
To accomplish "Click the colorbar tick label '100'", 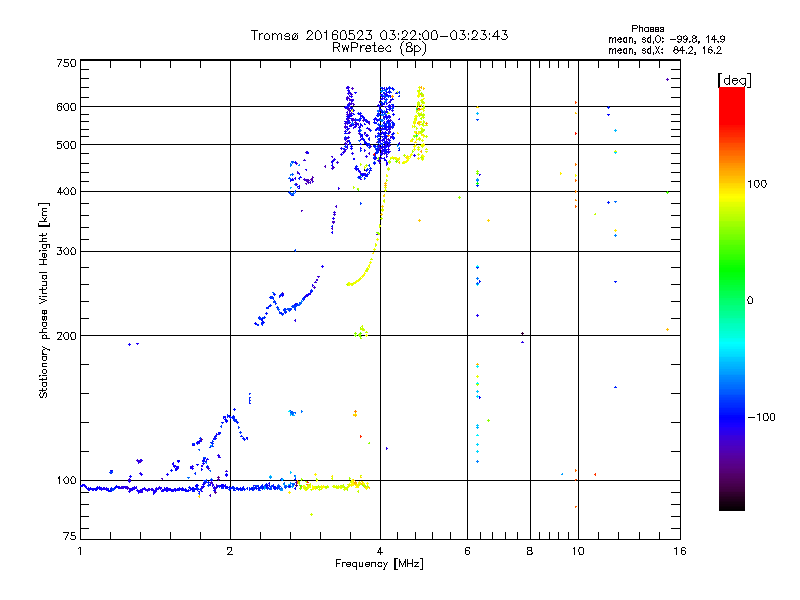I will point(757,184).
